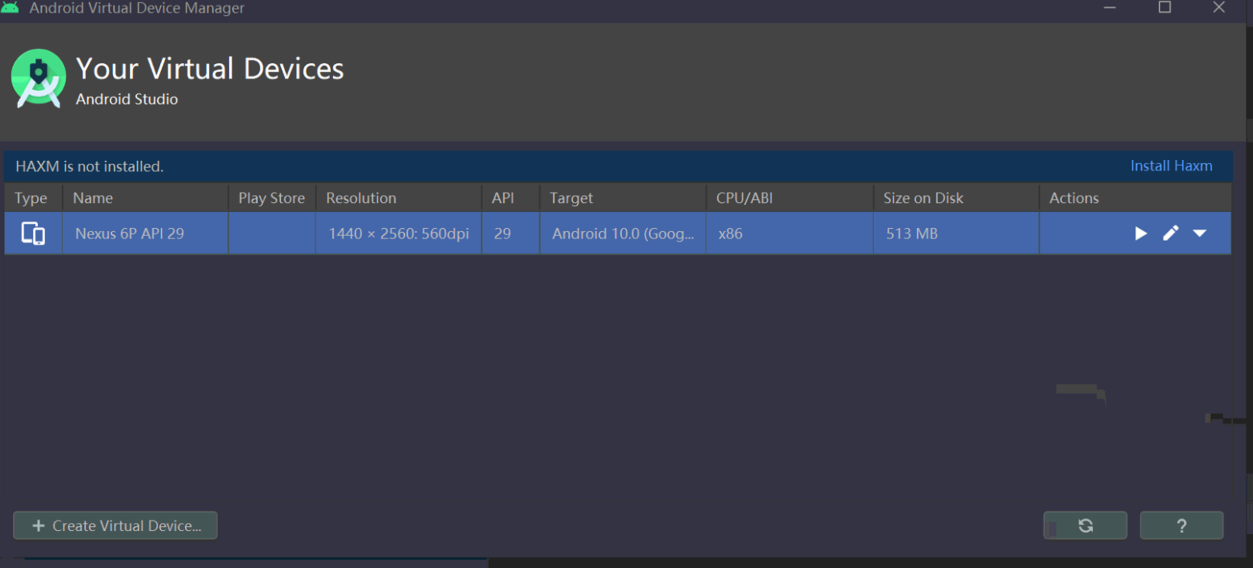Viewport: 1253px width, 568px height.
Task: Click the 513 MB size cell
Action: [x=956, y=233]
